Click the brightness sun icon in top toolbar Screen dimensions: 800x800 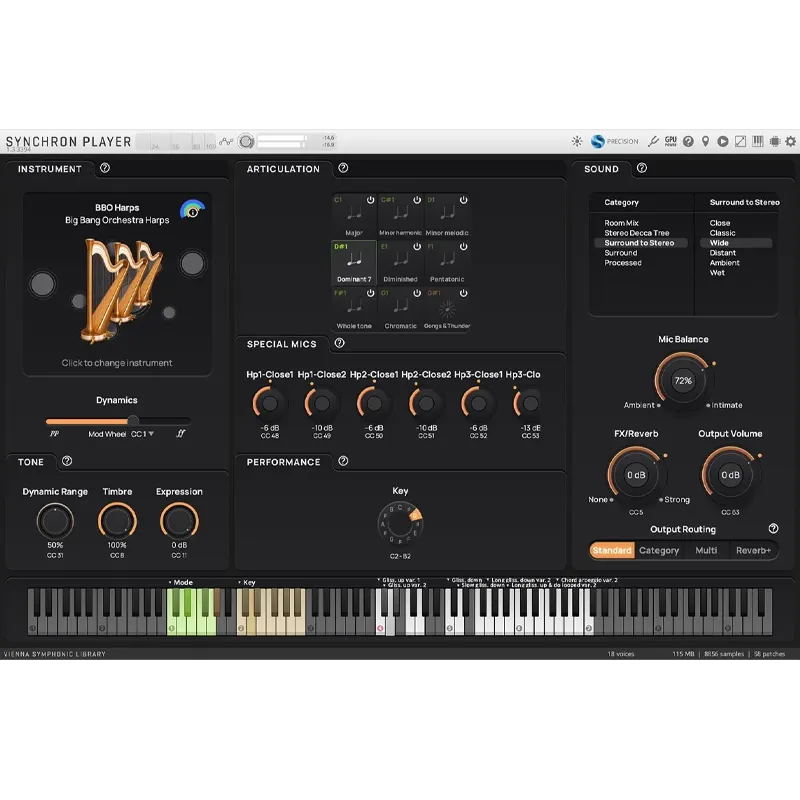[577, 141]
